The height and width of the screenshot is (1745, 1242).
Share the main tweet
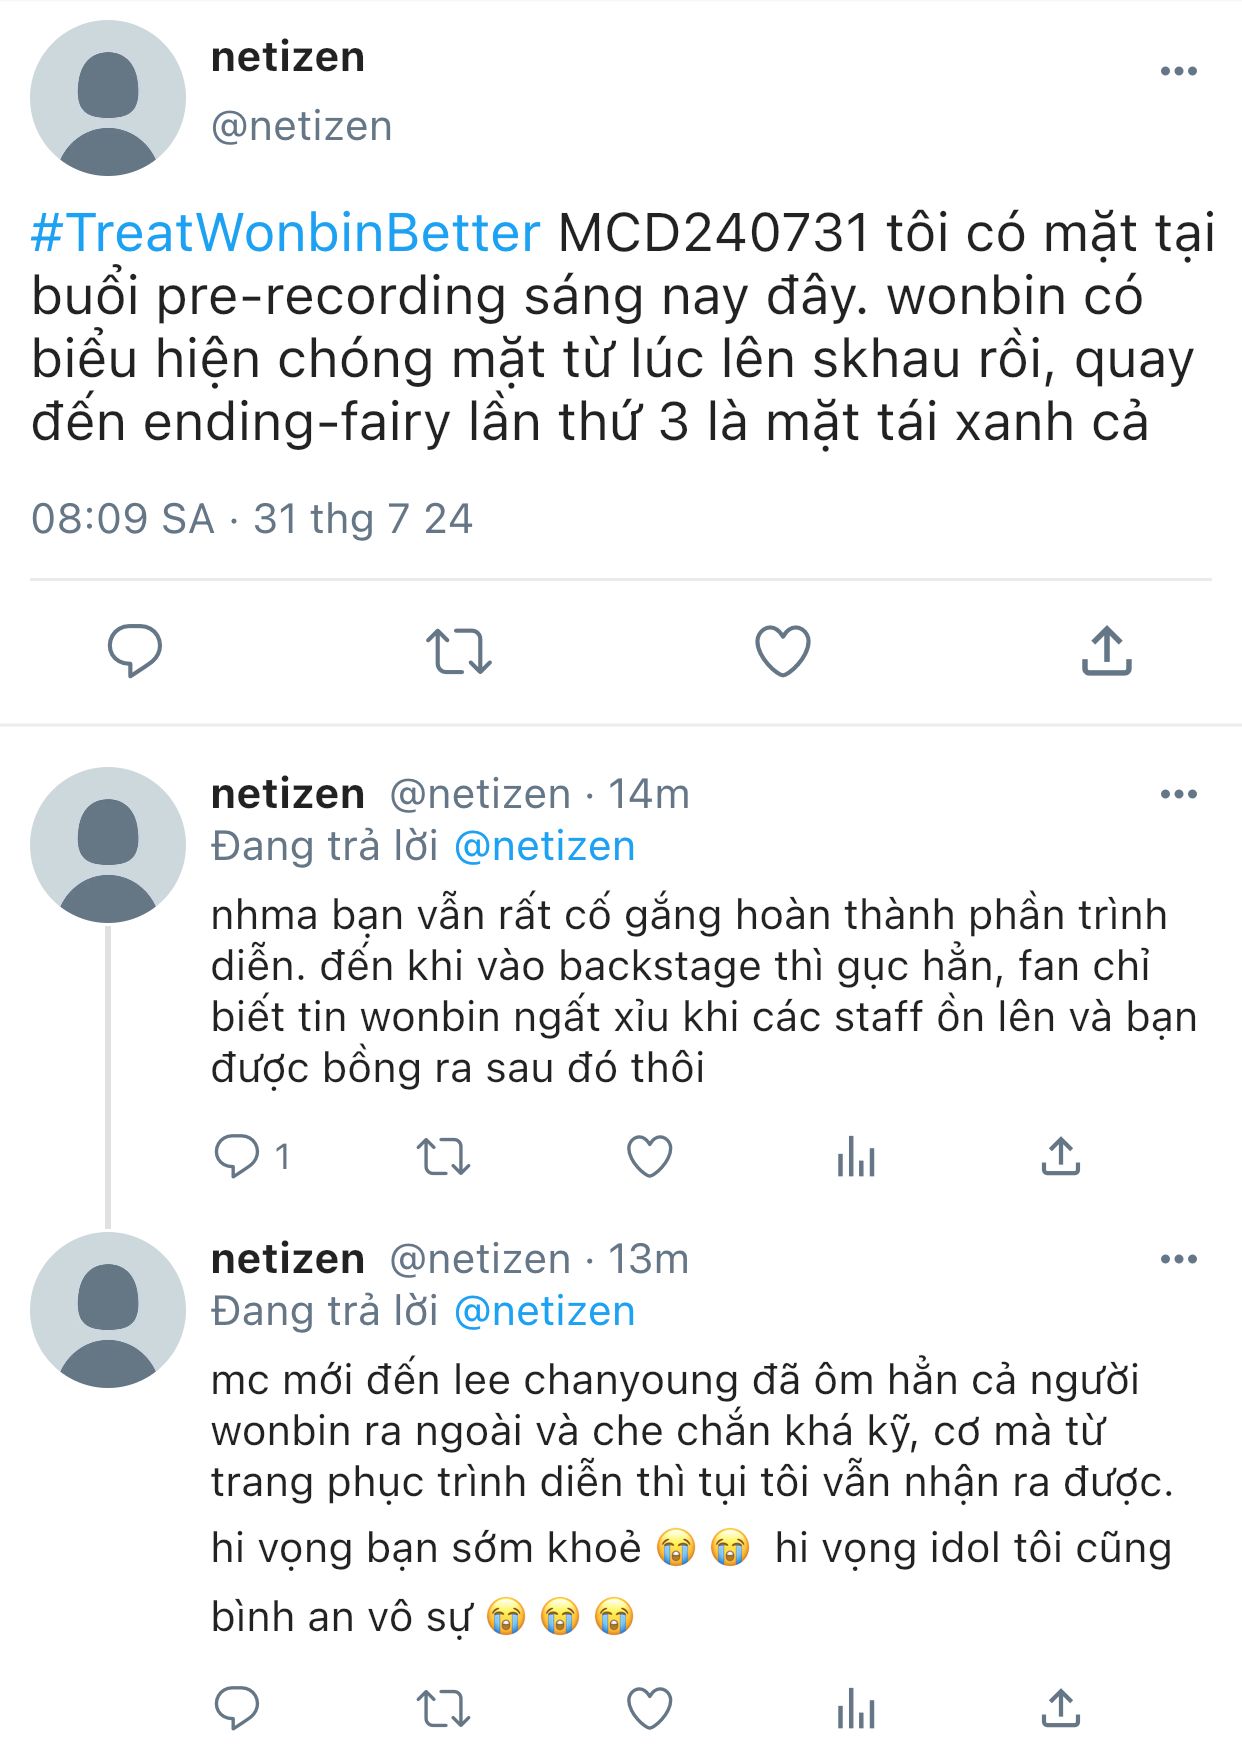1106,651
